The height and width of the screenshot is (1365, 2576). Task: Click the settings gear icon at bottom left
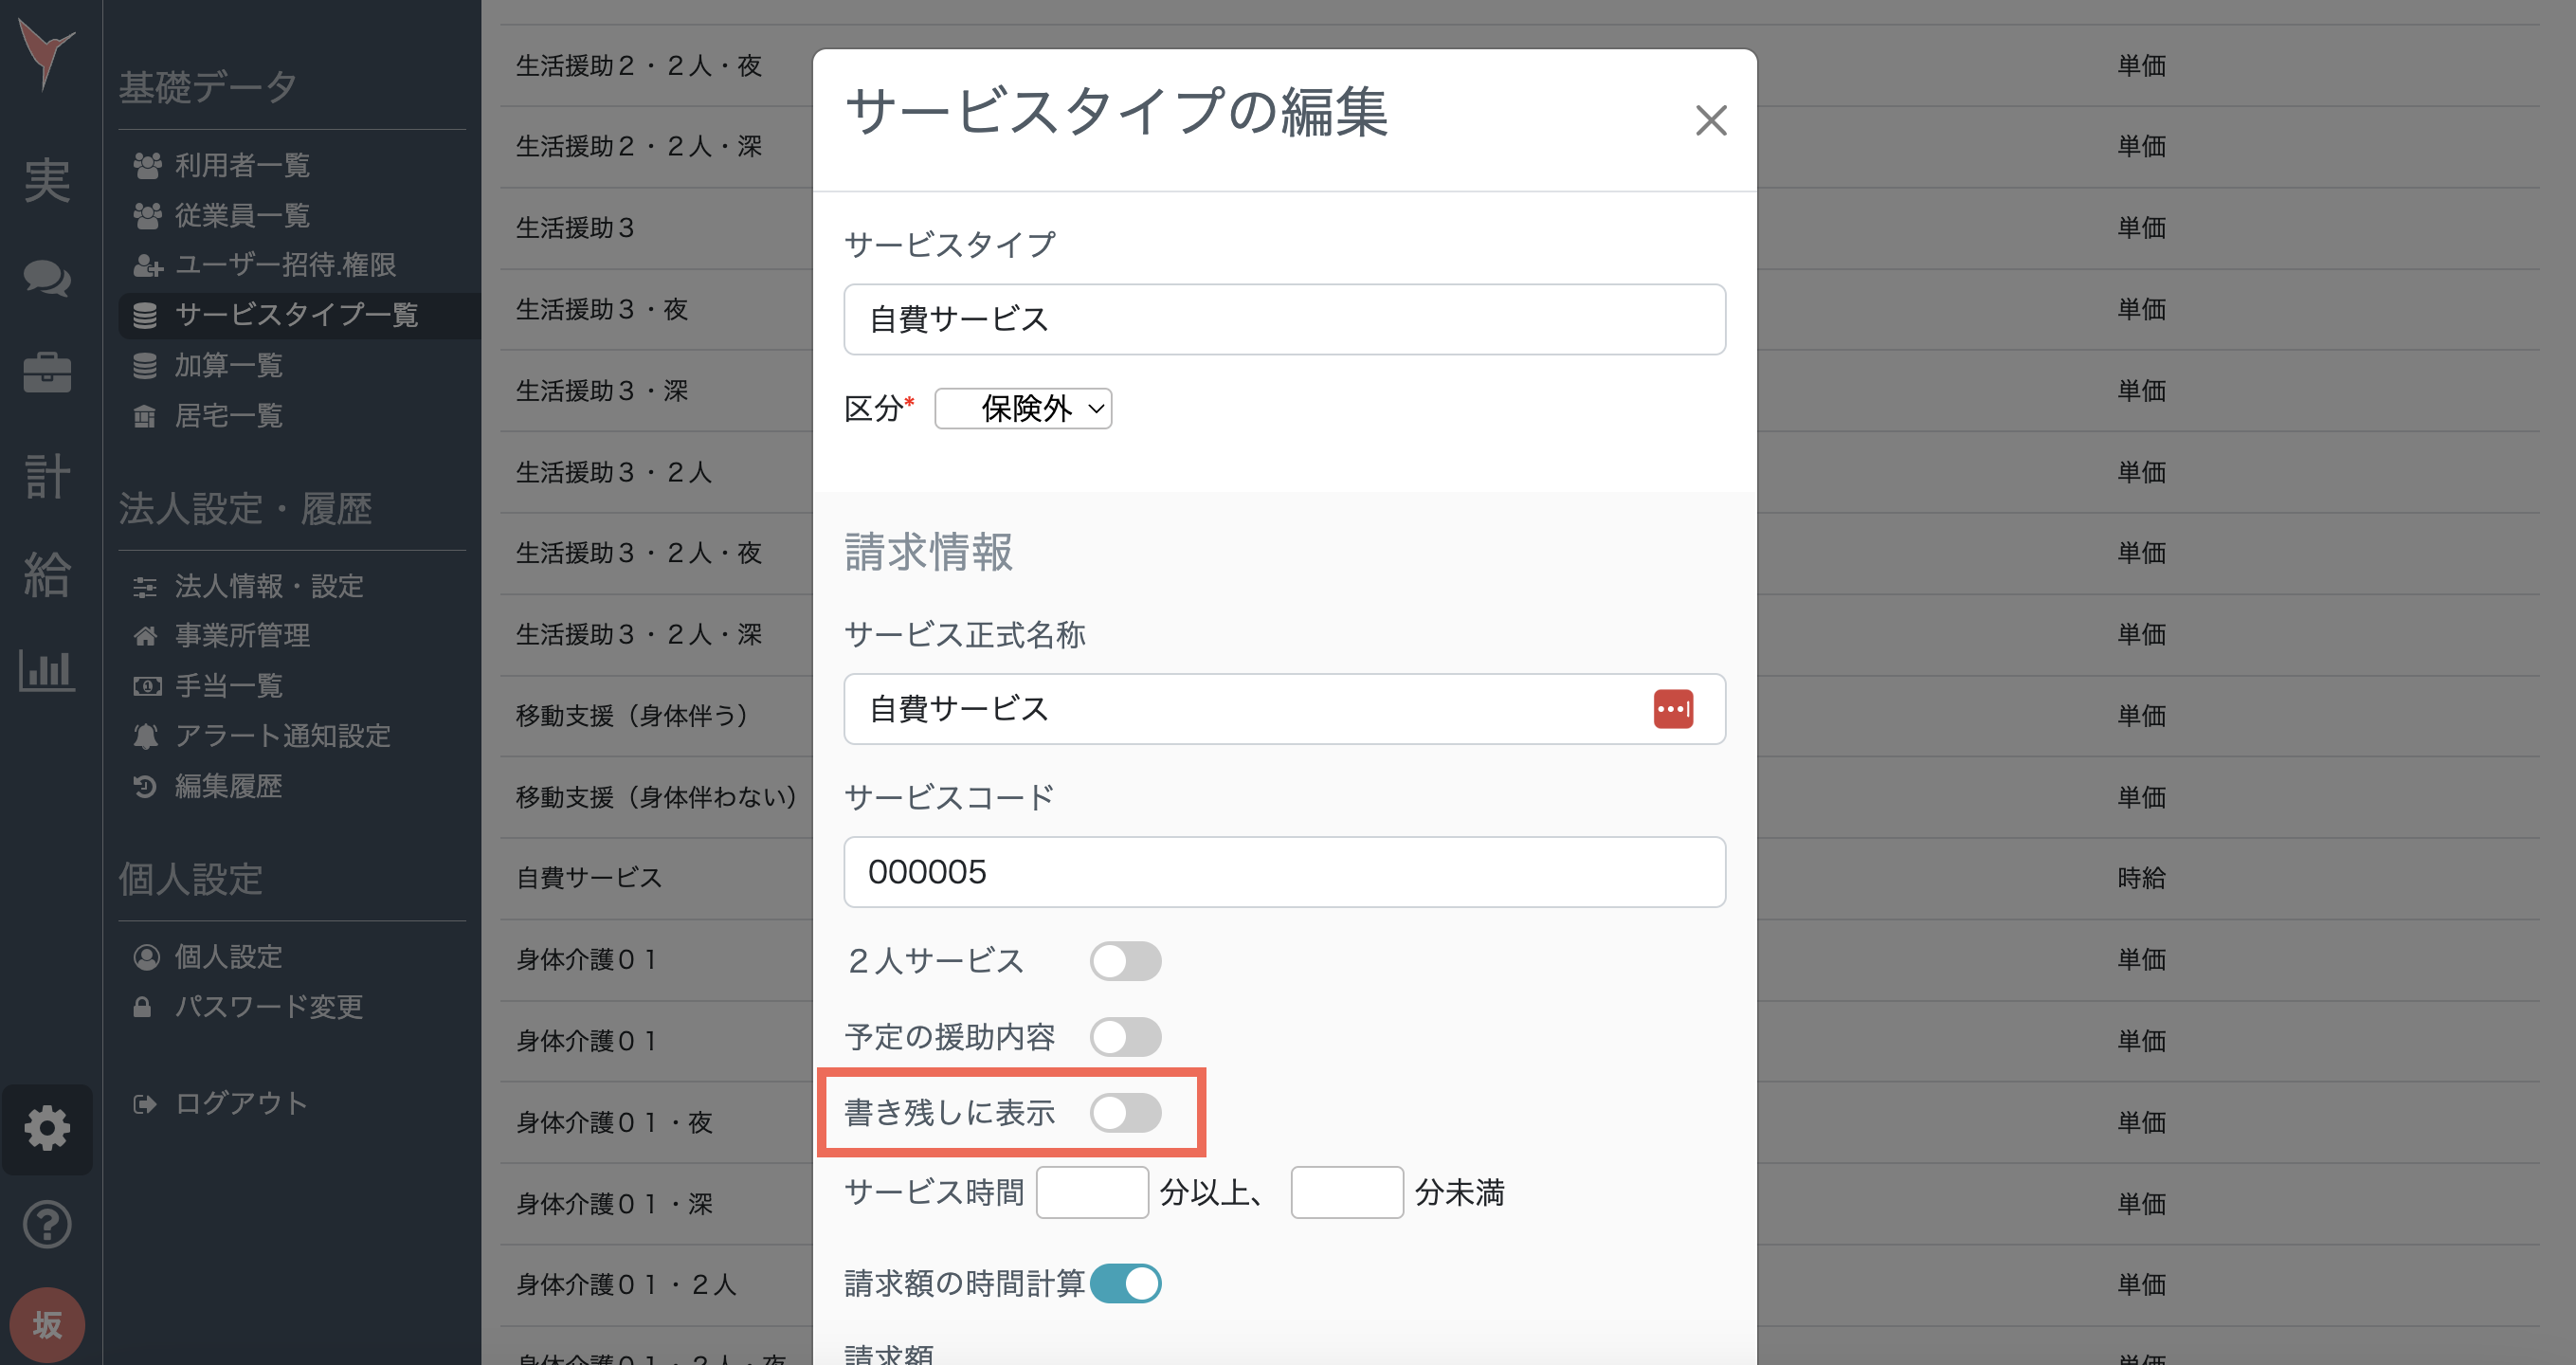tap(47, 1128)
